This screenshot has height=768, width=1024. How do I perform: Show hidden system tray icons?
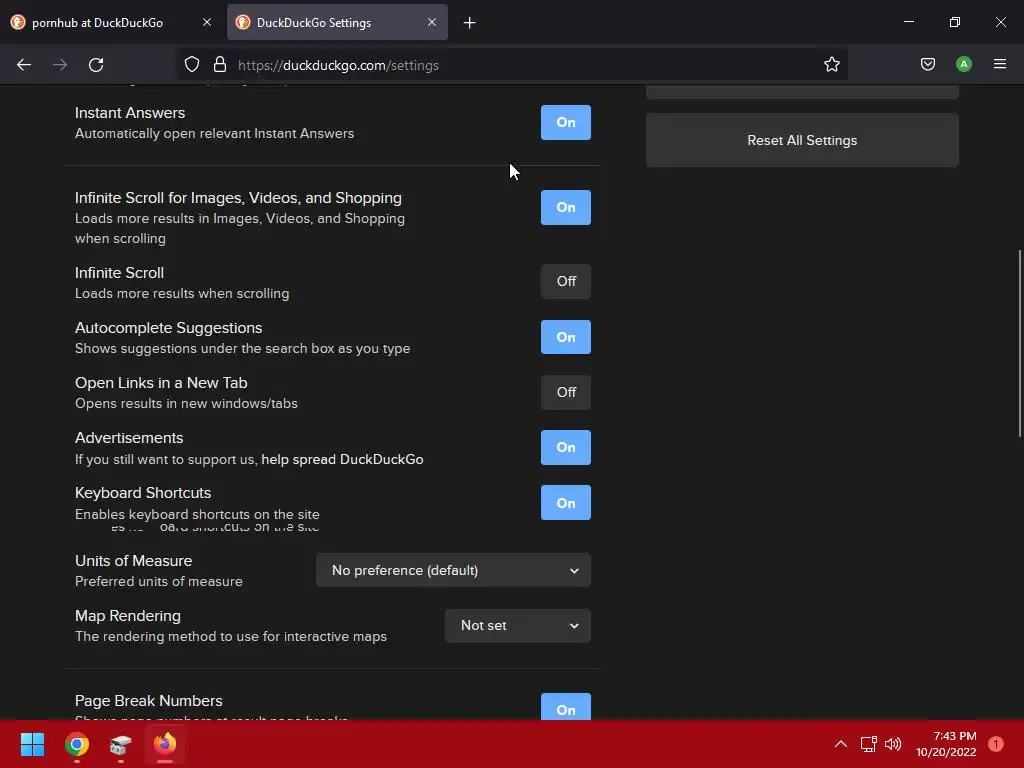click(x=841, y=744)
